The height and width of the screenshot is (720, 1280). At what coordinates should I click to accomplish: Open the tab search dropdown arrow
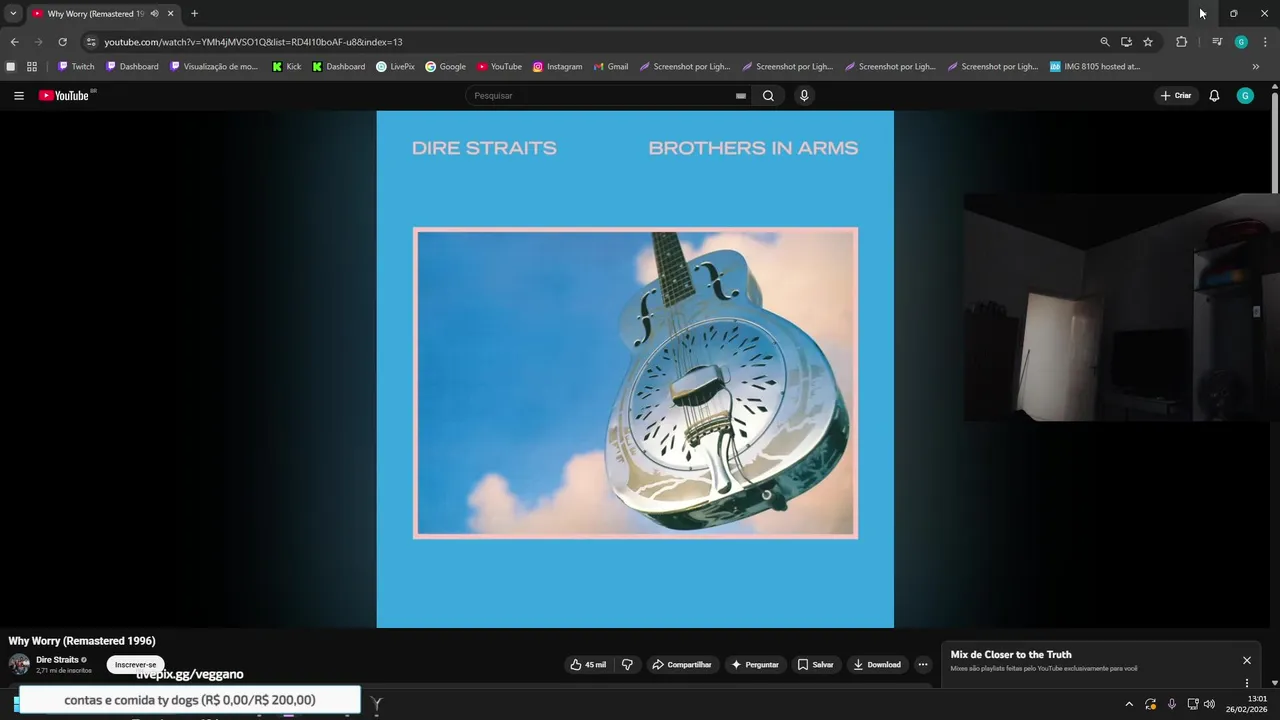13,14
